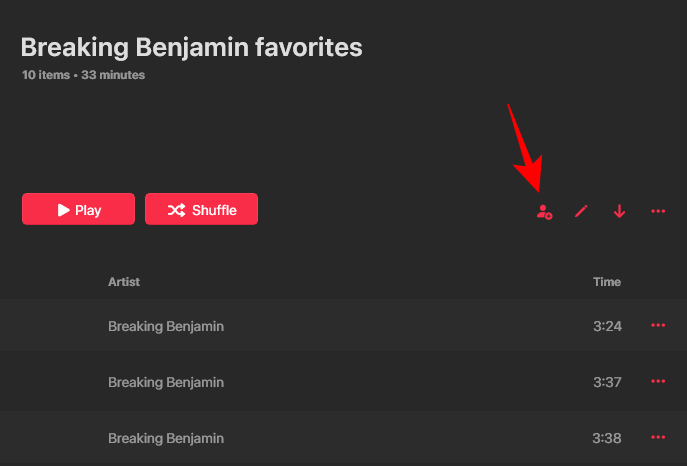The height and width of the screenshot is (466, 687).
Task: Open Breaking Benjamin artist in the 3:37 row
Action: tap(166, 382)
